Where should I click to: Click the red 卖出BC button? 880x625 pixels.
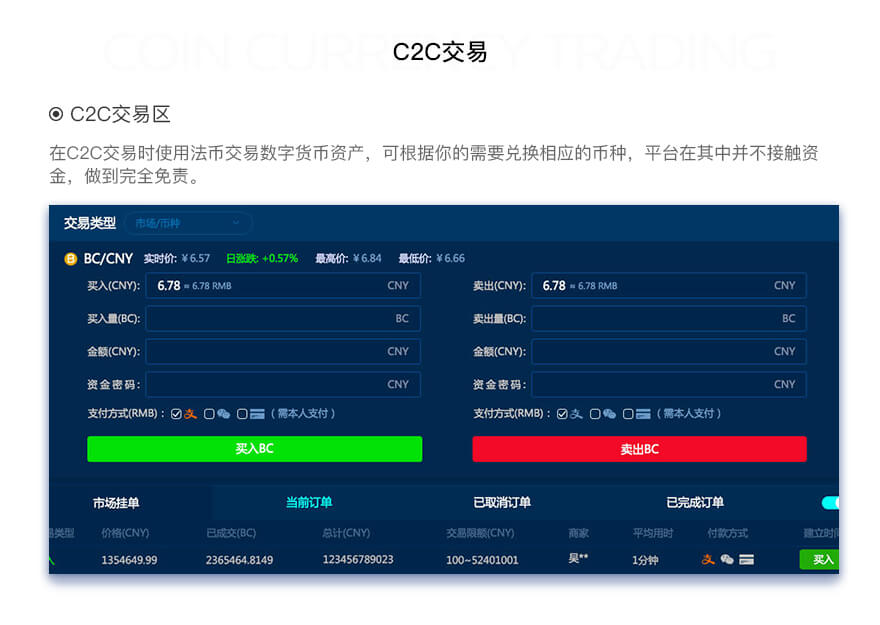coord(640,448)
